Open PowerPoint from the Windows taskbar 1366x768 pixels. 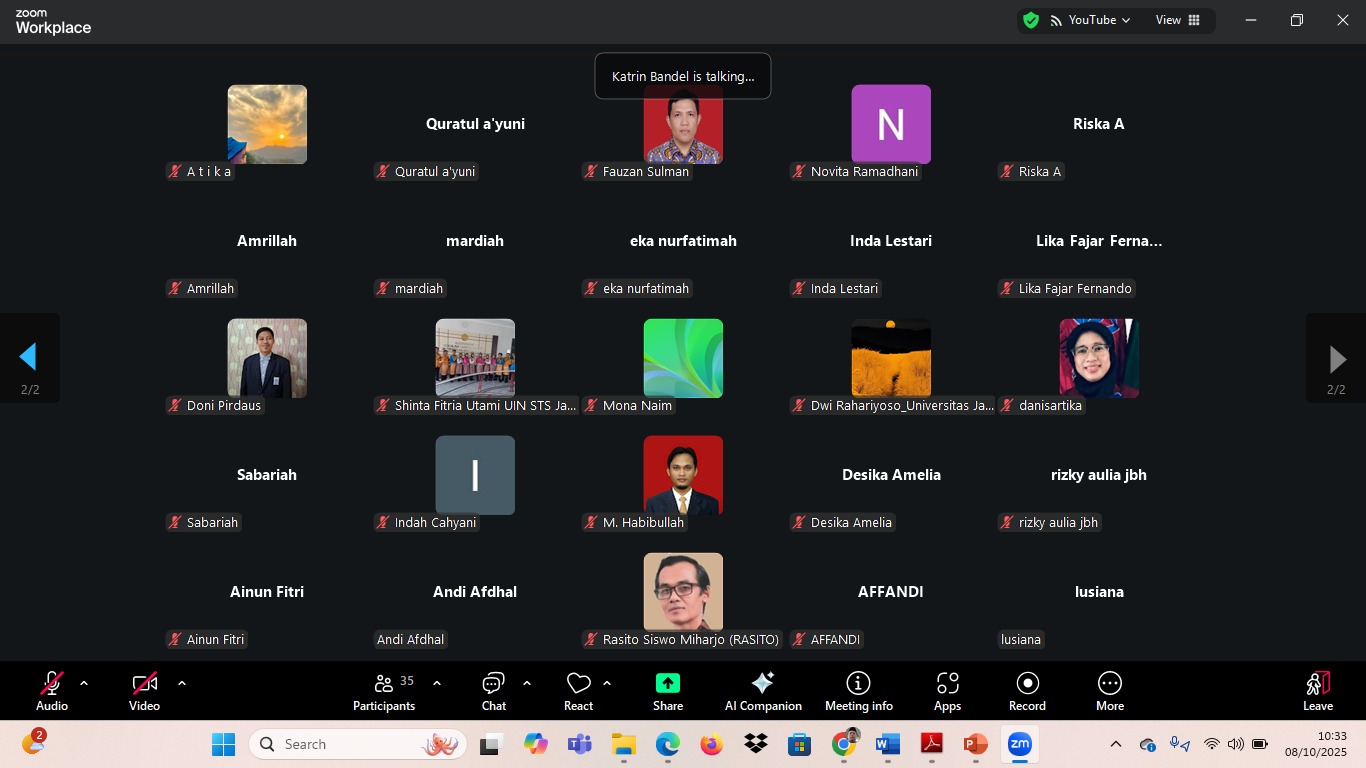pos(975,744)
